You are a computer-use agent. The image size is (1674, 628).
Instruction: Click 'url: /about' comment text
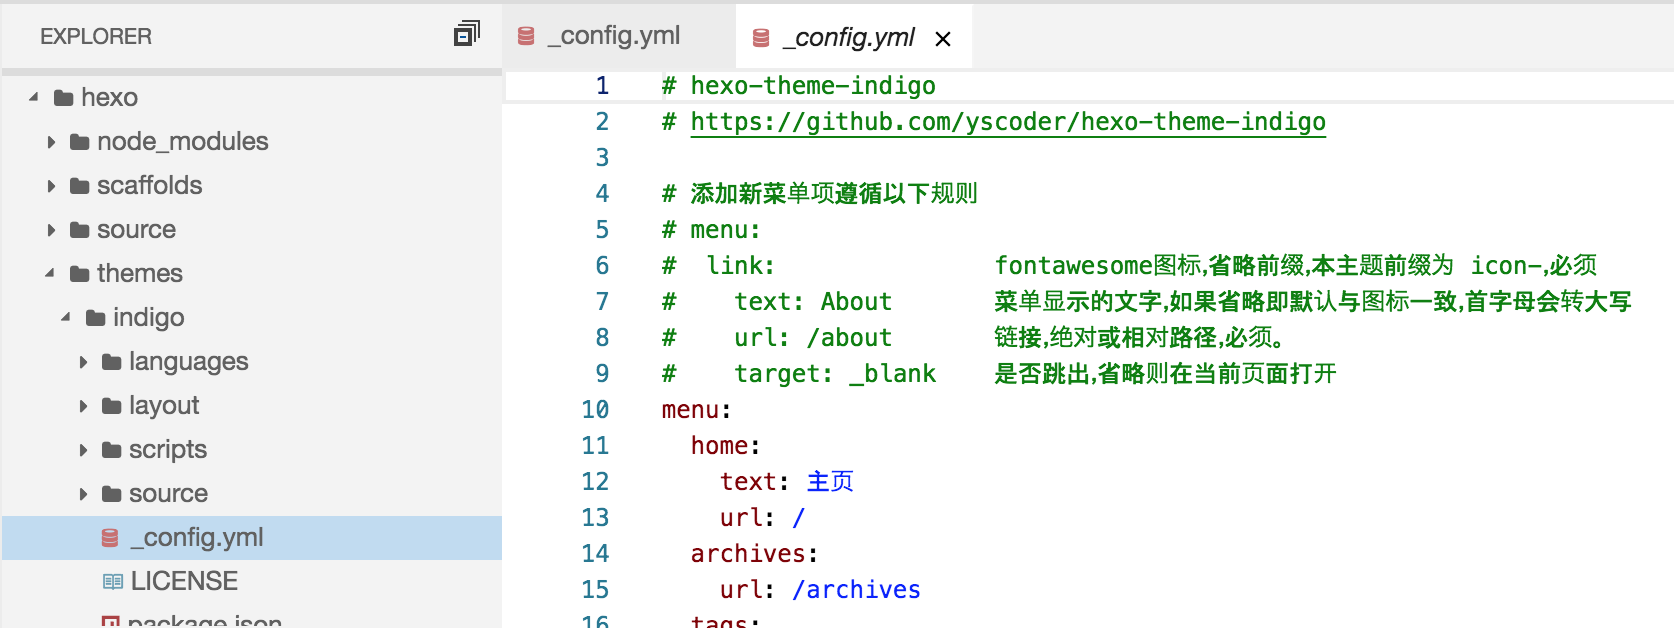point(813,338)
